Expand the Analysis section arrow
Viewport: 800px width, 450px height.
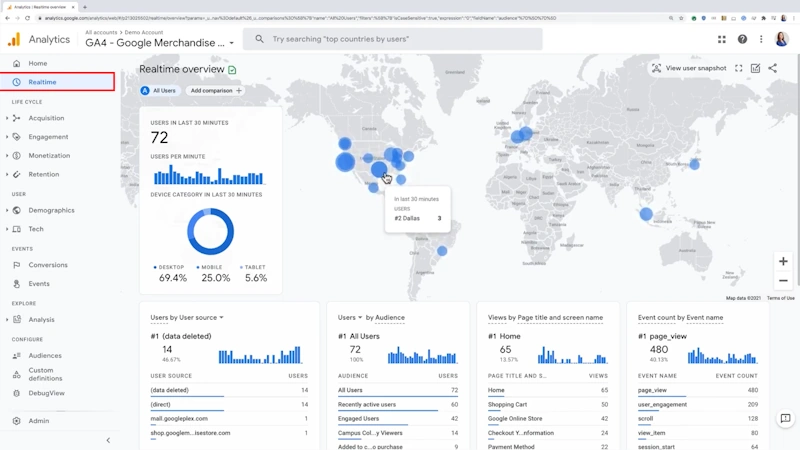click(7, 319)
